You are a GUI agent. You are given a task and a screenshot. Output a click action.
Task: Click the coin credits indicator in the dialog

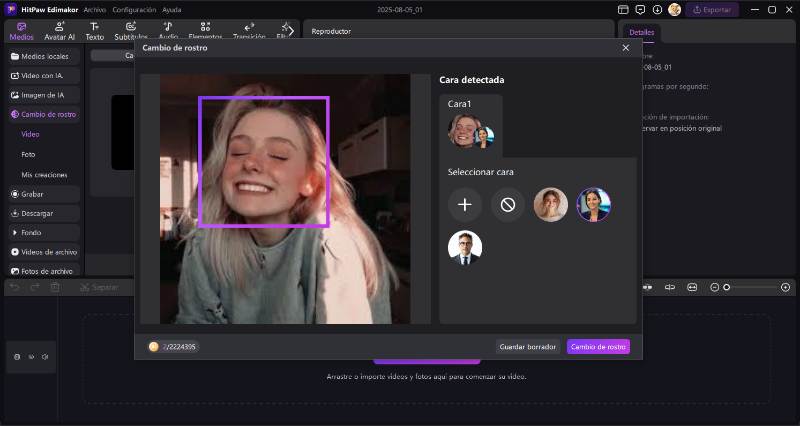click(173, 346)
